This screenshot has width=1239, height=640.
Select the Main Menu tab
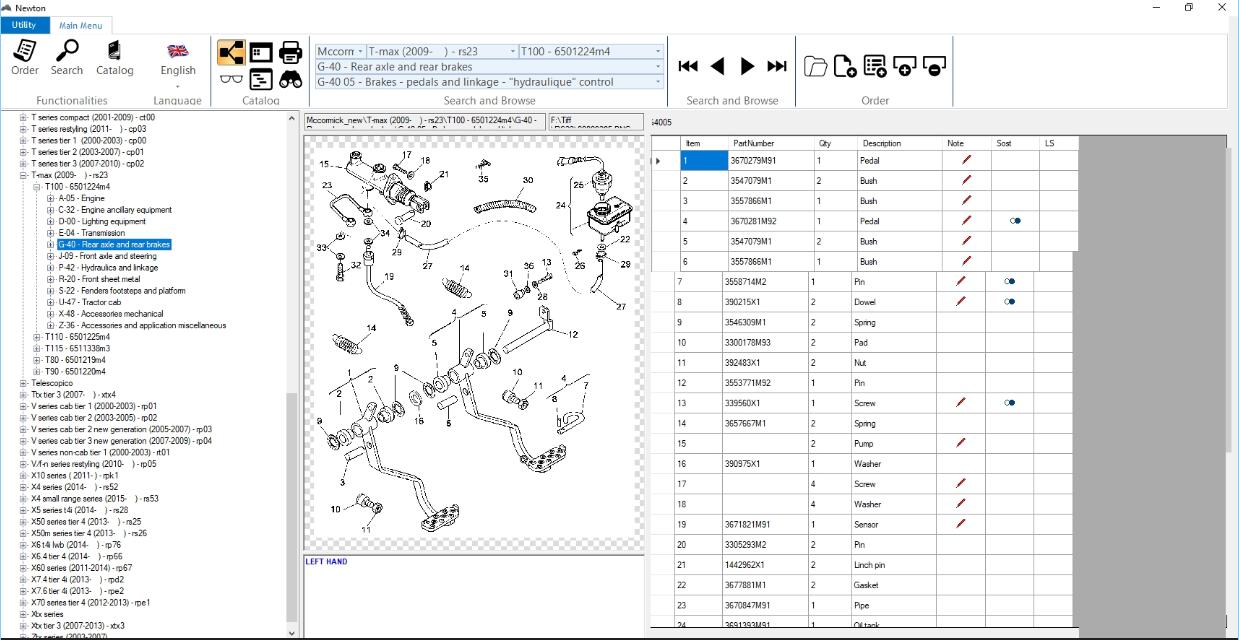pyautogui.click(x=80, y=25)
